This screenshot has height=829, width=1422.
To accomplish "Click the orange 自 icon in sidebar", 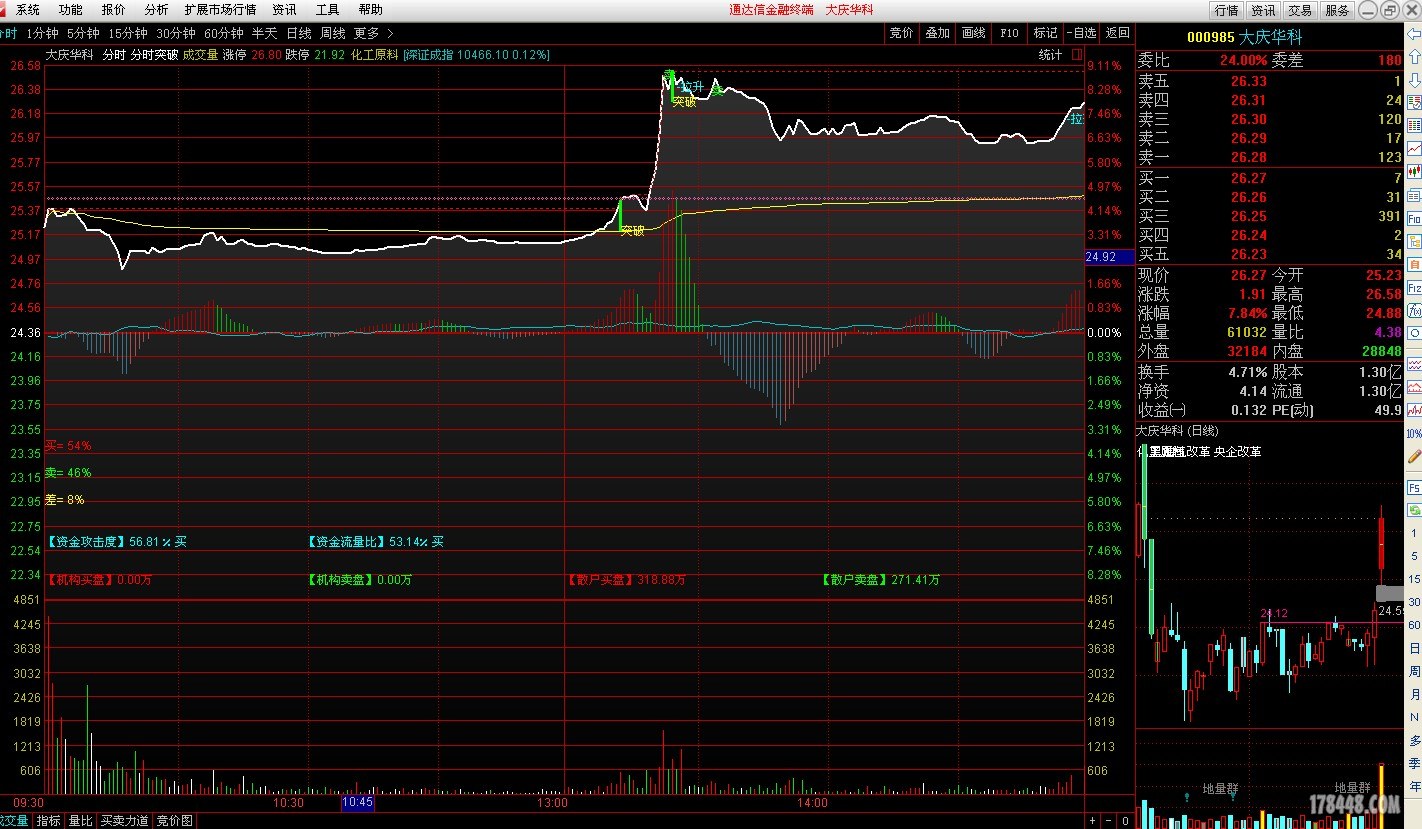I will (x=1414, y=264).
